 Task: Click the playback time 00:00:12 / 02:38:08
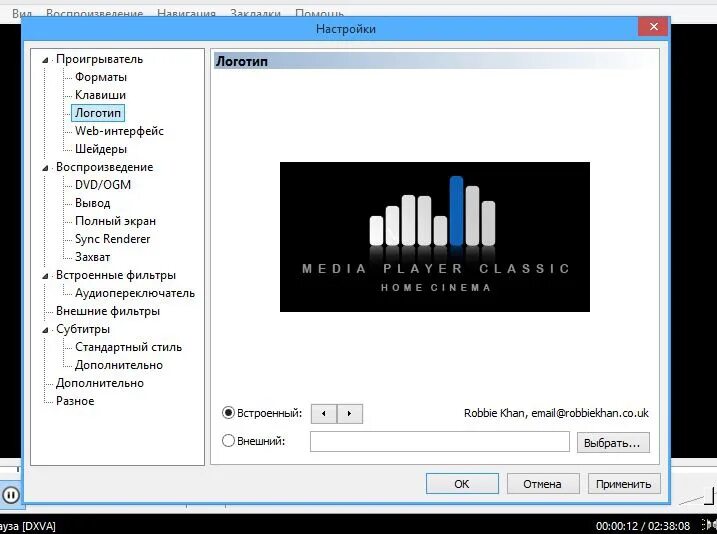coord(642,526)
